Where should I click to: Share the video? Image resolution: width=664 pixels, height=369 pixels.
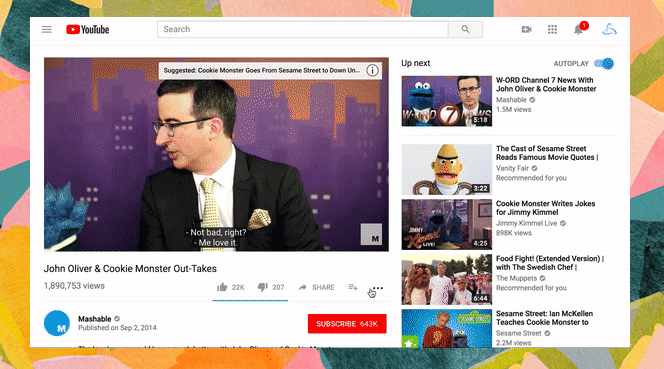(x=316, y=287)
